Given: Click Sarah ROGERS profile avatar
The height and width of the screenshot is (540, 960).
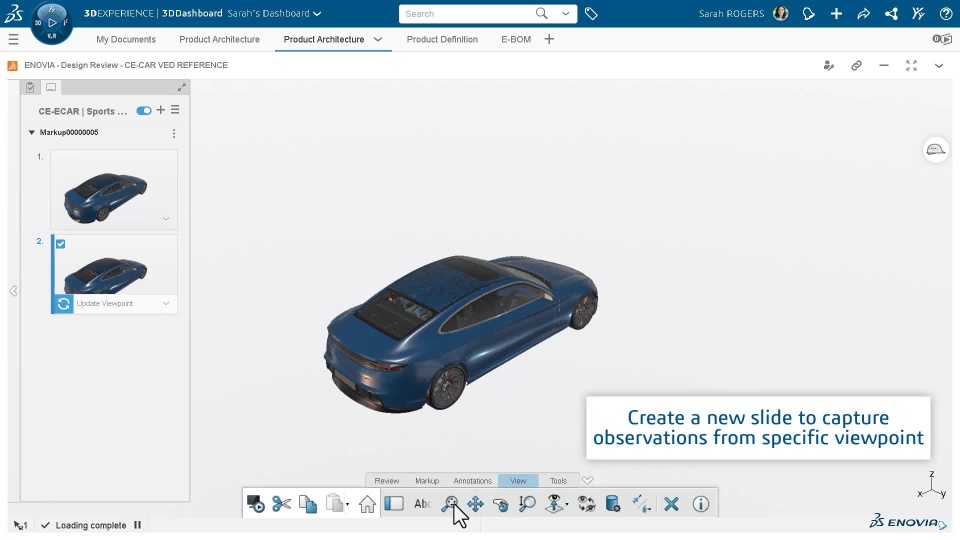Looking at the screenshot, I should click(x=781, y=13).
